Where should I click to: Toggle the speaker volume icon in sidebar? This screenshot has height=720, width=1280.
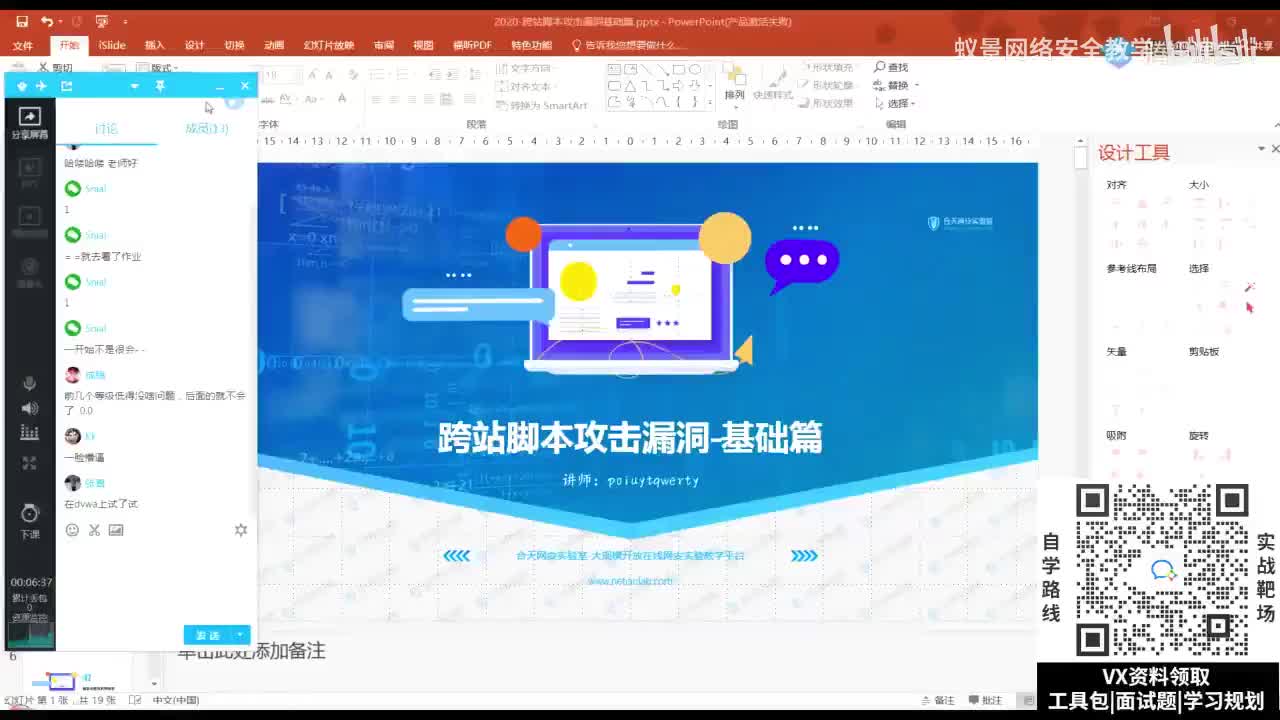[x=29, y=408]
